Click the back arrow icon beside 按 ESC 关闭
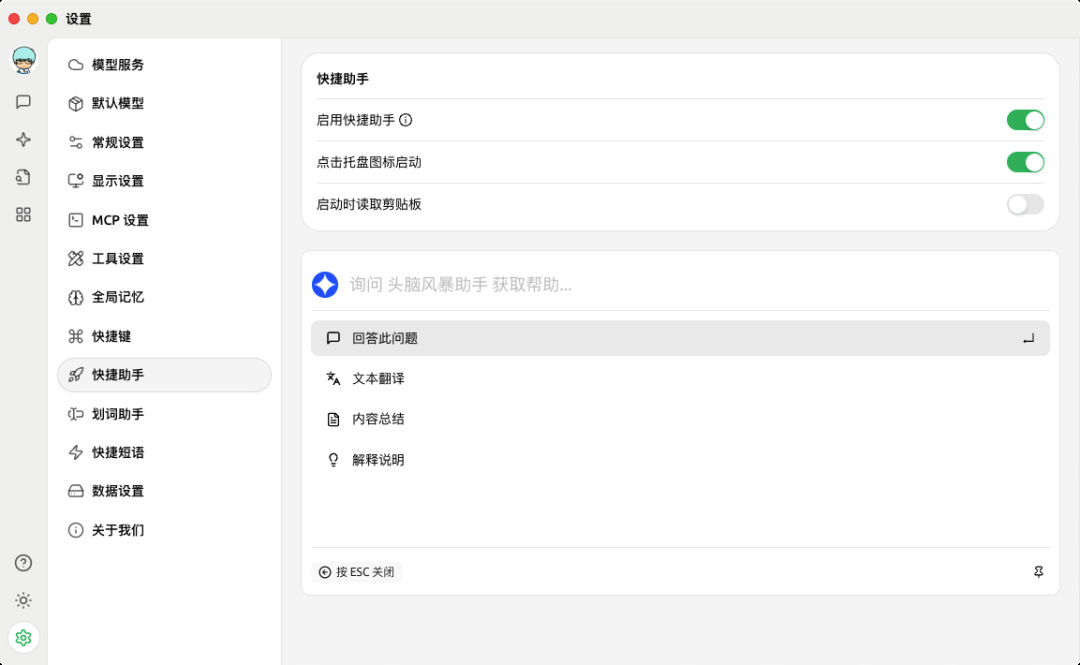1080x665 pixels. [x=324, y=572]
